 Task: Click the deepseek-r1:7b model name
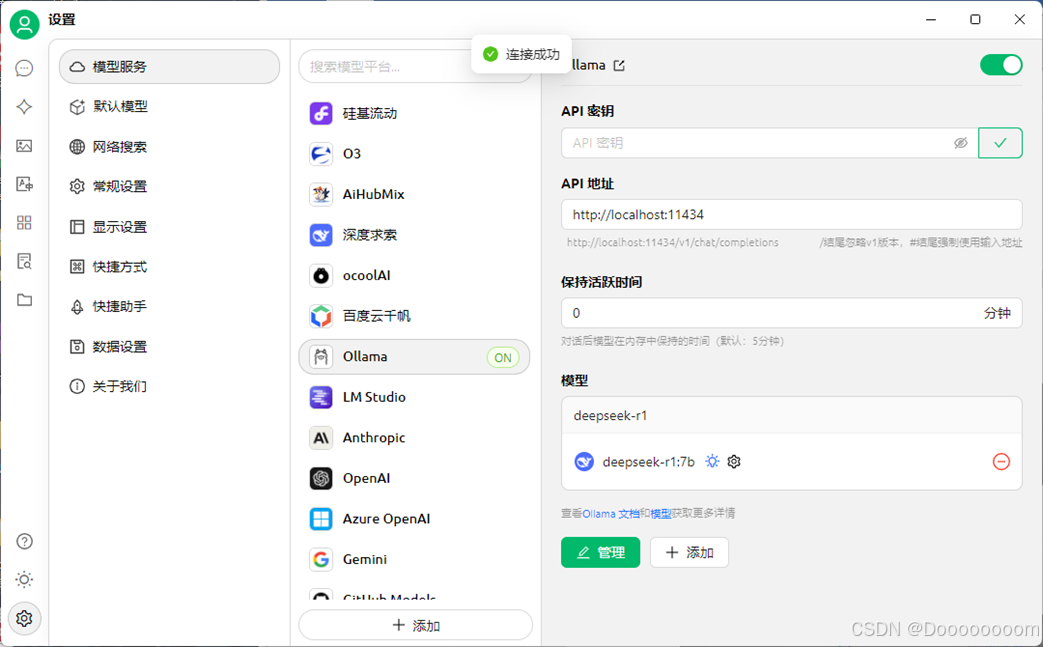pyautogui.click(x=649, y=462)
